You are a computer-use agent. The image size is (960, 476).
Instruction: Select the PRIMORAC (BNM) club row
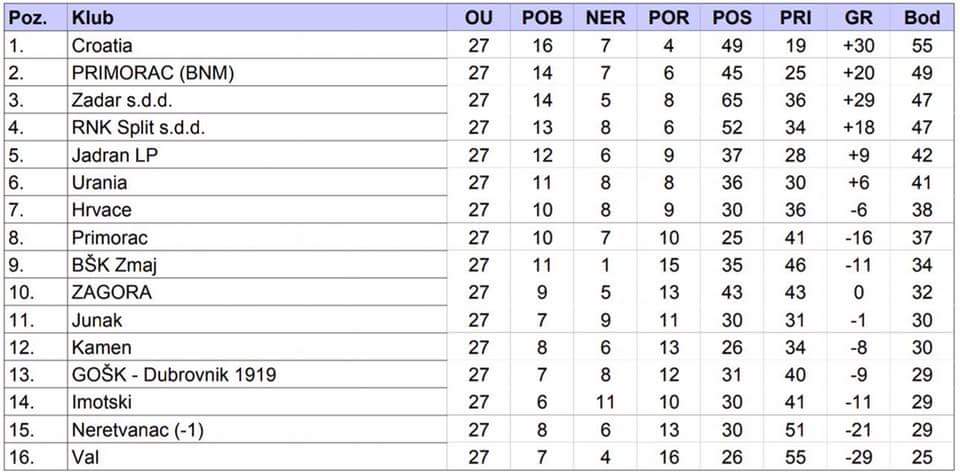[153, 73]
